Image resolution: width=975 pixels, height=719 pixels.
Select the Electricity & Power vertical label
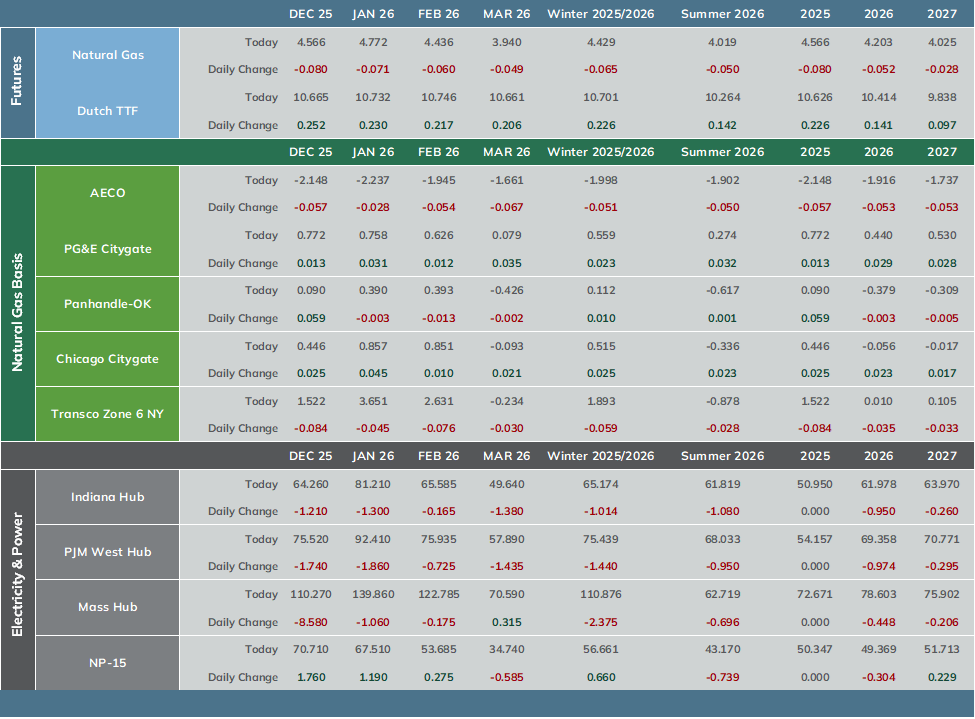pyautogui.click(x=17, y=575)
